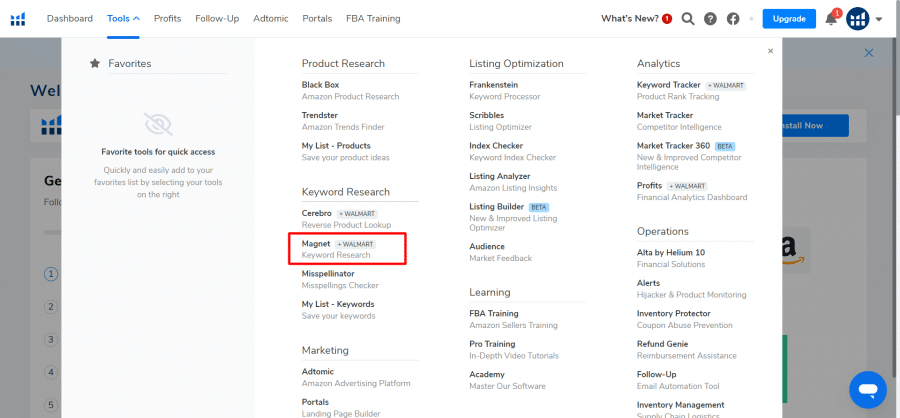Open Follow-Up in top navigation
900x418 pixels.
tap(217, 18)
